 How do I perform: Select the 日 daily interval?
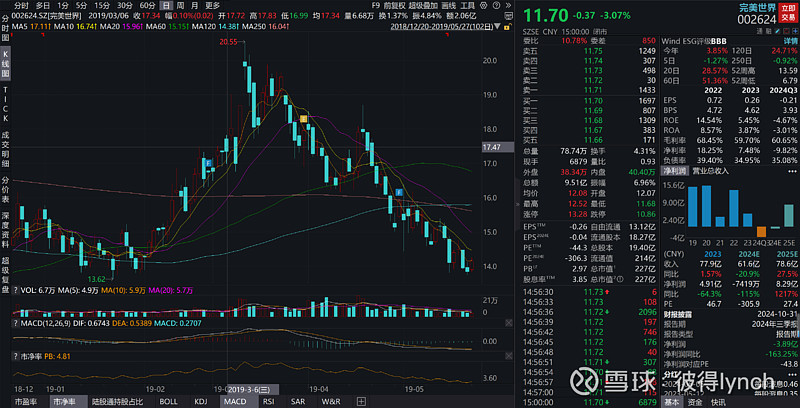coord(166,6)
